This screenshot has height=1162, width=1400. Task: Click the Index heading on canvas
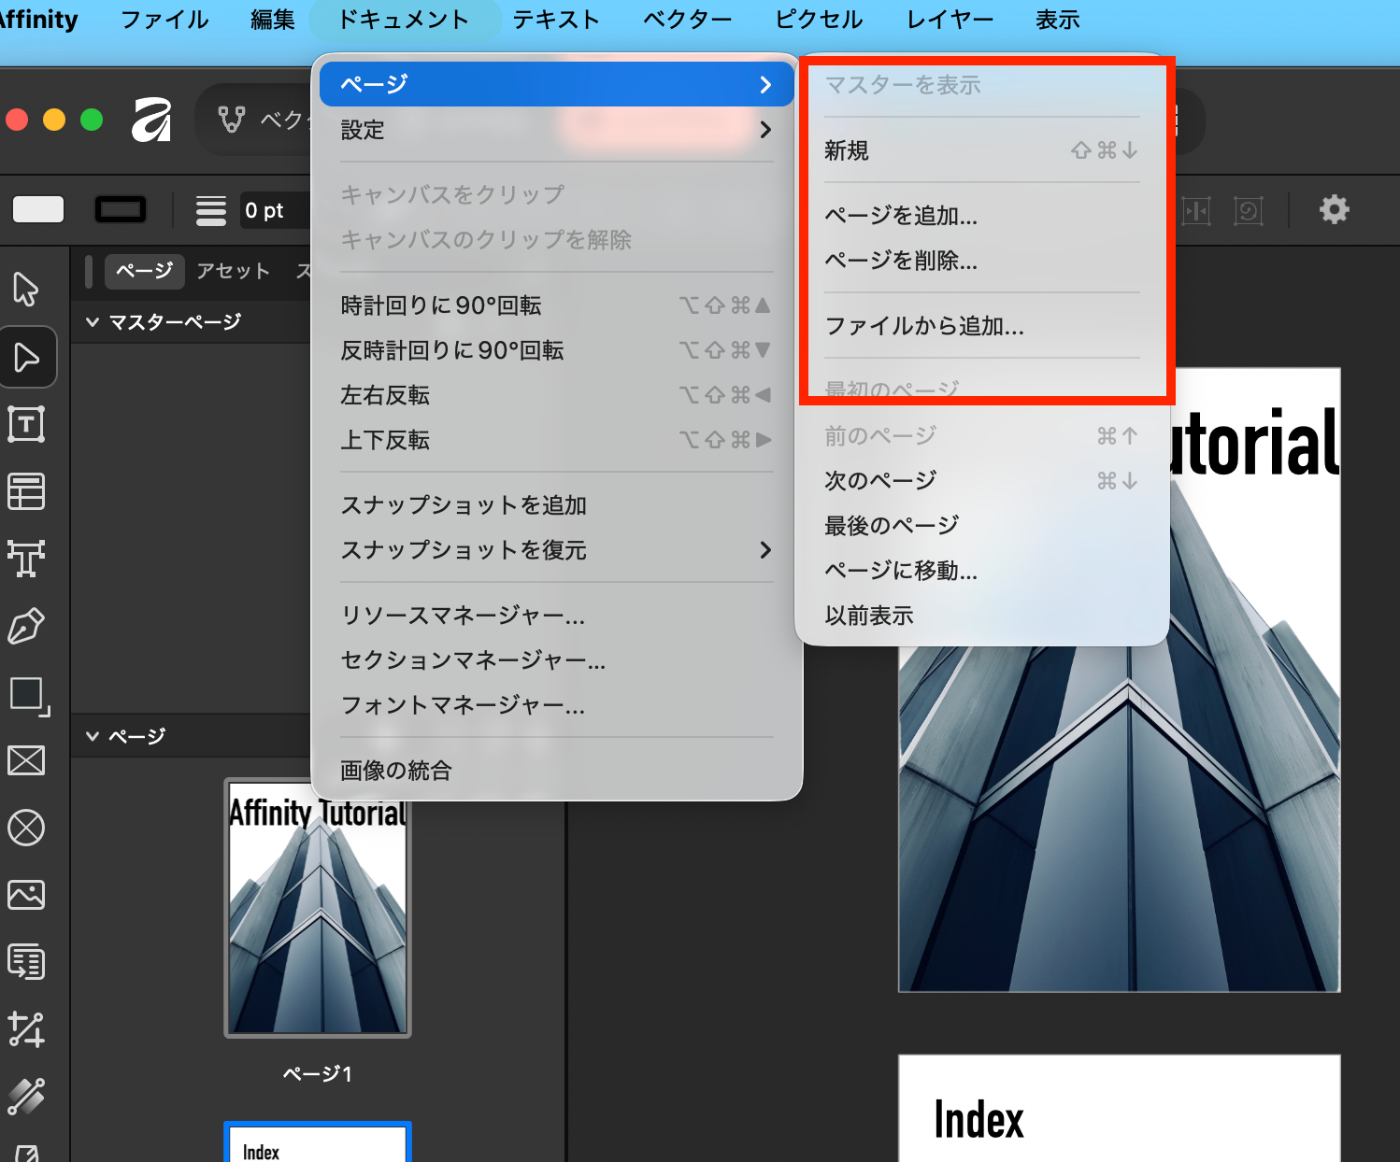(979, 1120)
